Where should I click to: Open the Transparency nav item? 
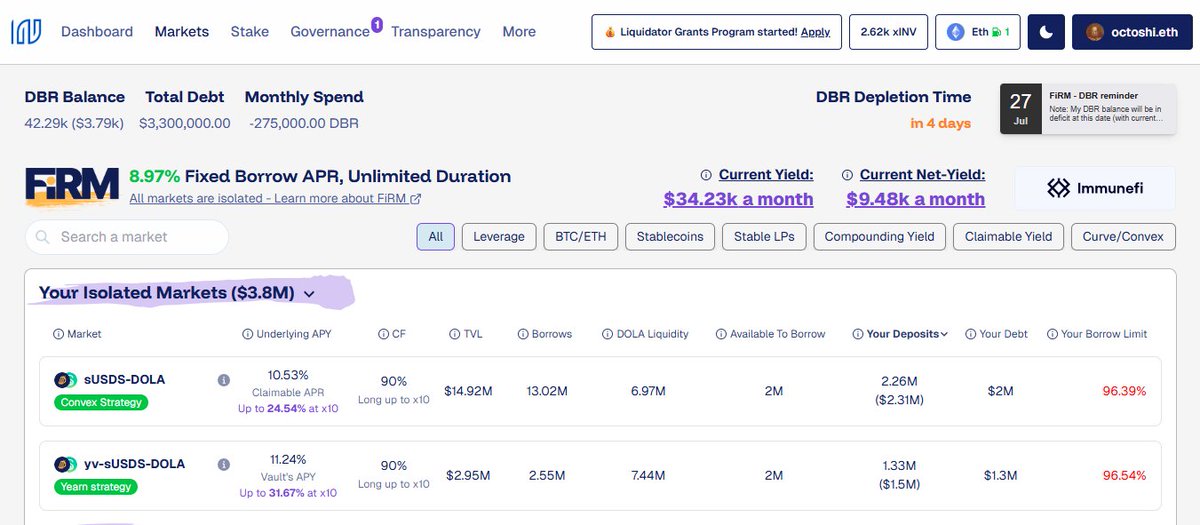pyautogui.click(x=436, y=32)
